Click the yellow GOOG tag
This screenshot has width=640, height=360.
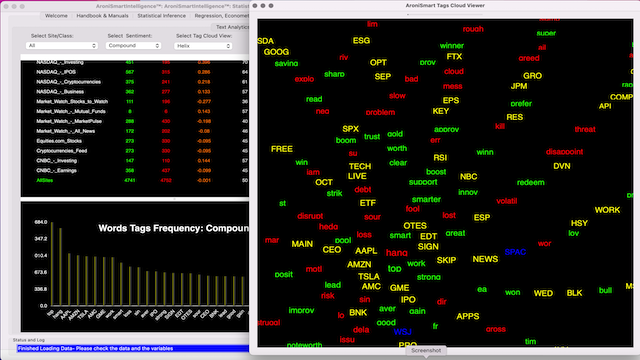coord(276,52)
